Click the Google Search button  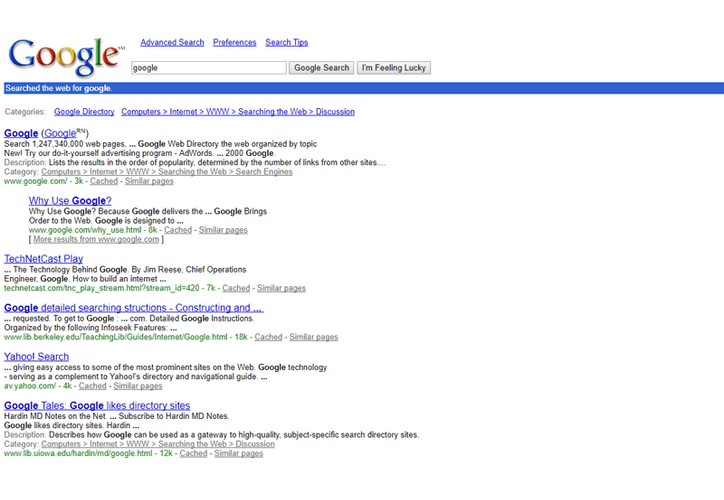coord(321,68)
